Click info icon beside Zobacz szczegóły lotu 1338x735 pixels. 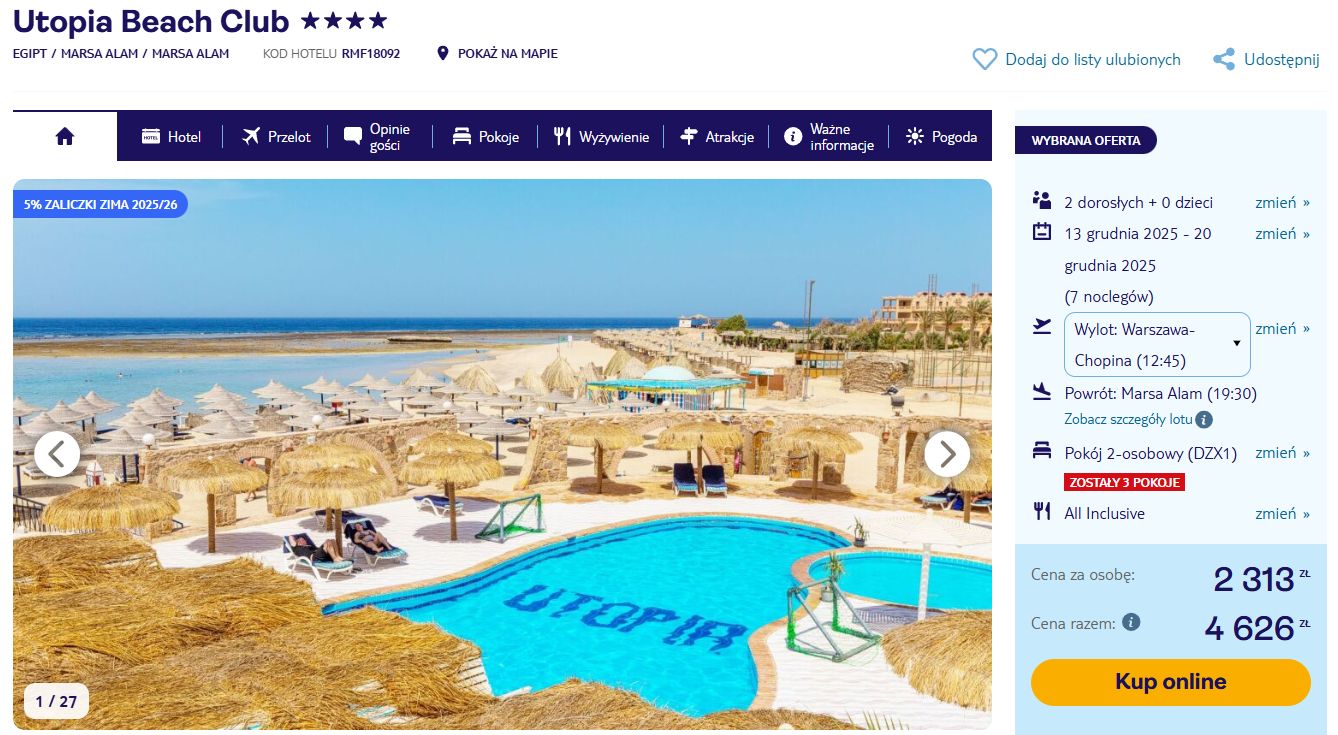1204,420
